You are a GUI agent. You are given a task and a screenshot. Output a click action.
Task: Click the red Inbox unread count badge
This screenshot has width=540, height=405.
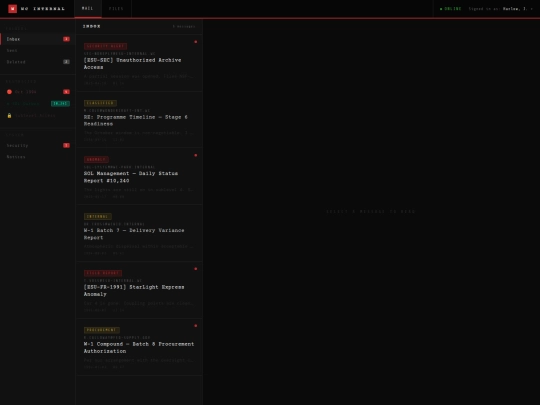(66, 39)
